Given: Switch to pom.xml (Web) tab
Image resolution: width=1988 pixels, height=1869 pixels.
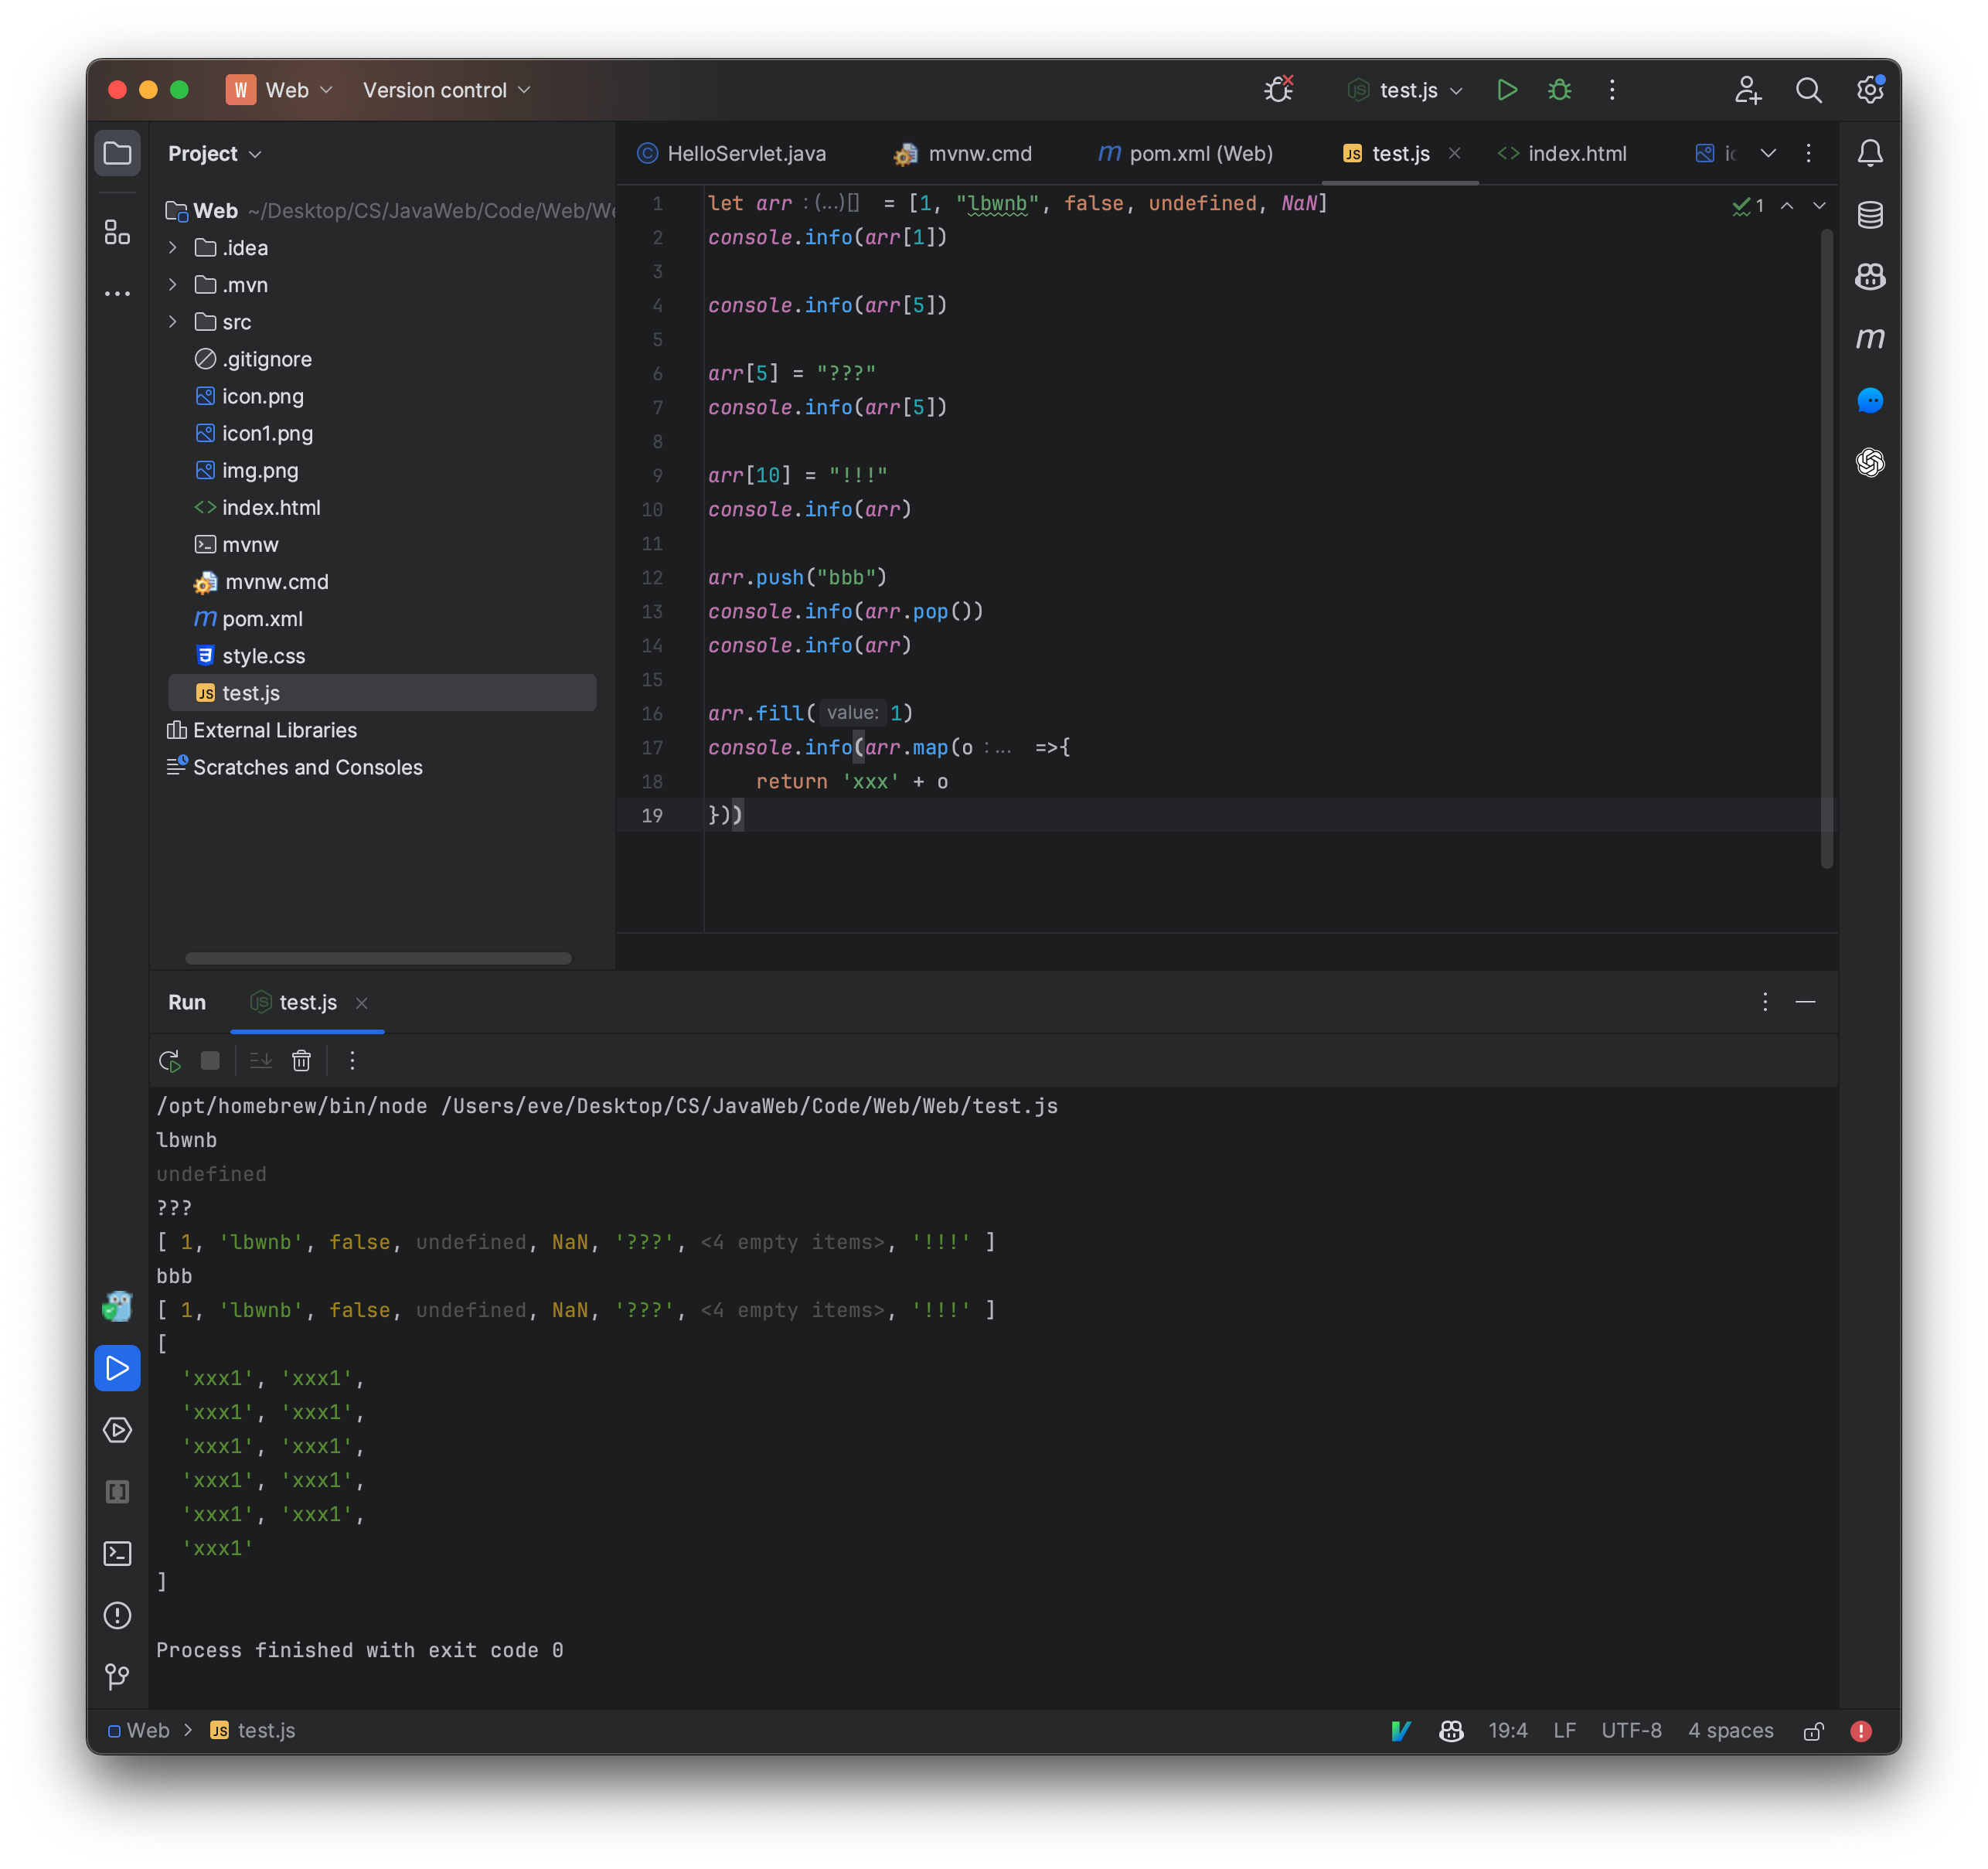Looking at the screenshot, I should pos(1186,153).
